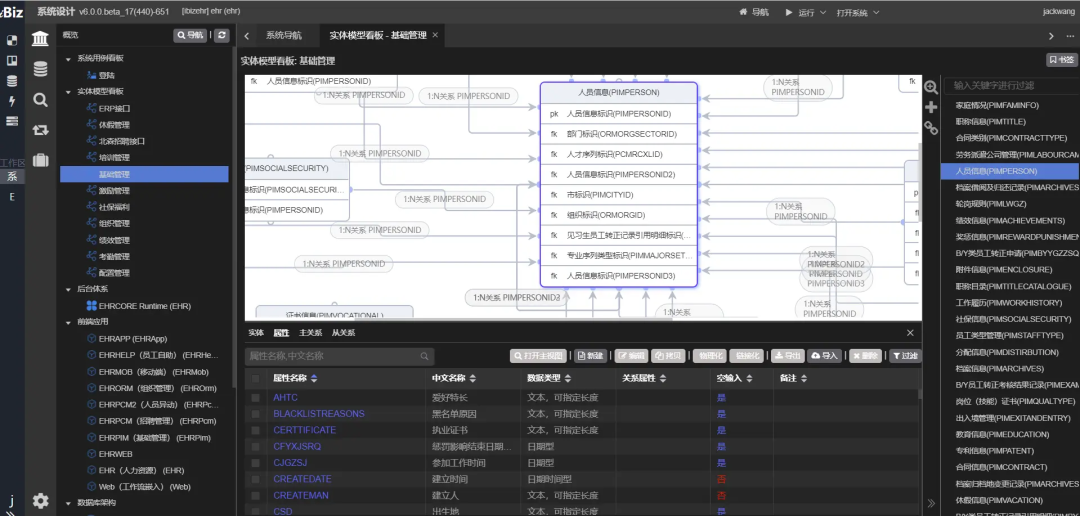Switch to the 系统导航 tab
Viewport: 1080px width, 516px height.
point(283,35)
